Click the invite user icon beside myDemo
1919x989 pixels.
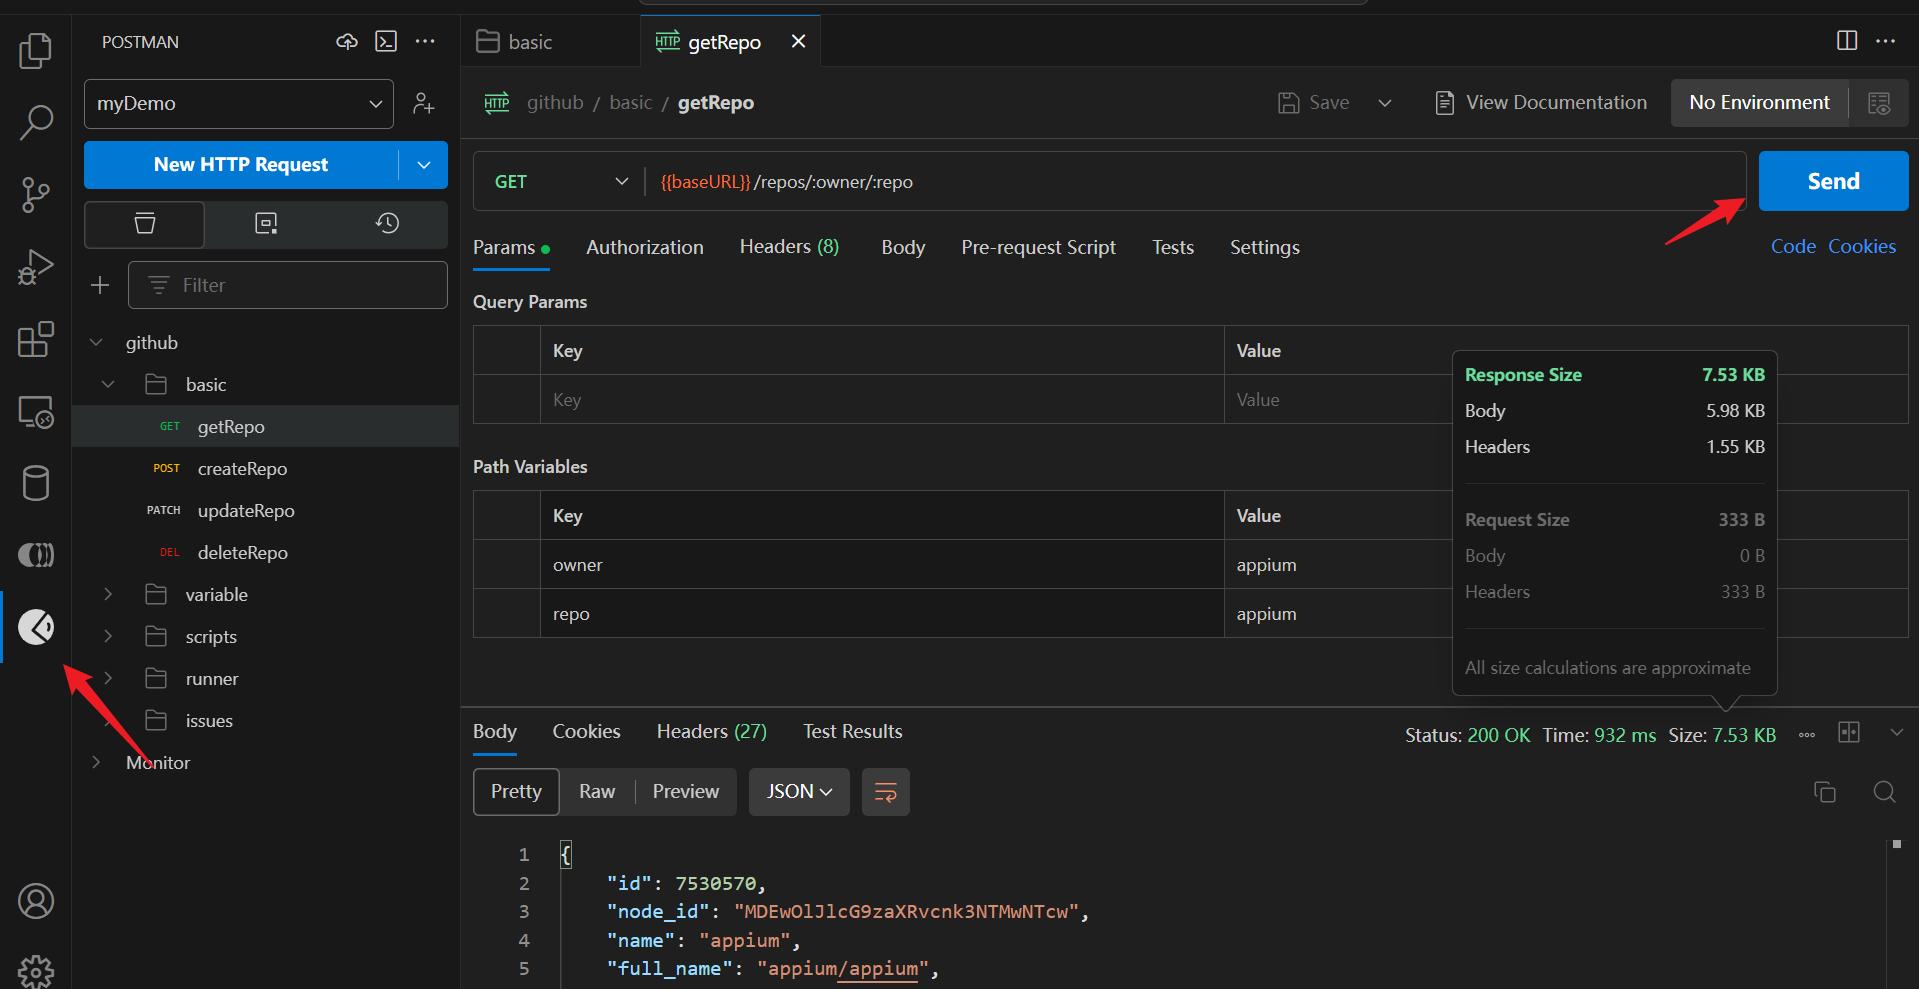pos(424,103)
